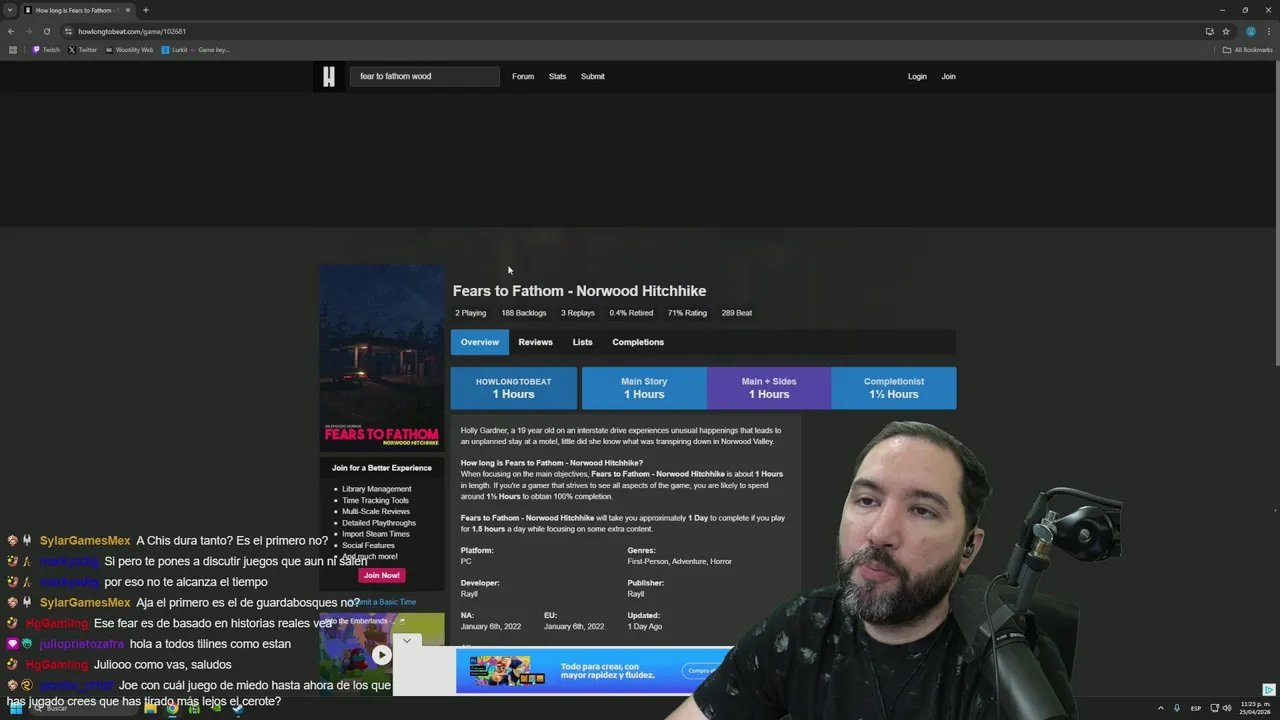Screen dimensions: 1280x720
Task: Click the Login link
Action: (x=917, y=76)
